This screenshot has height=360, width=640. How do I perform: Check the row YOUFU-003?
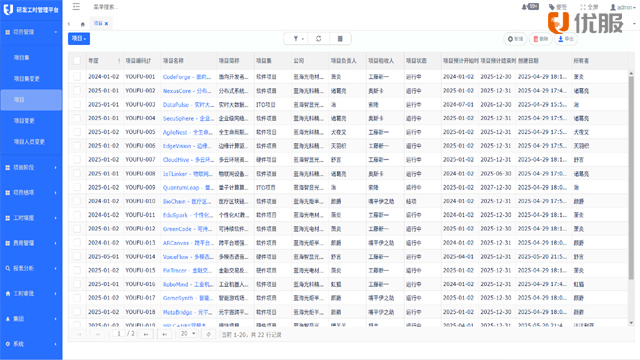pos(77,104)
